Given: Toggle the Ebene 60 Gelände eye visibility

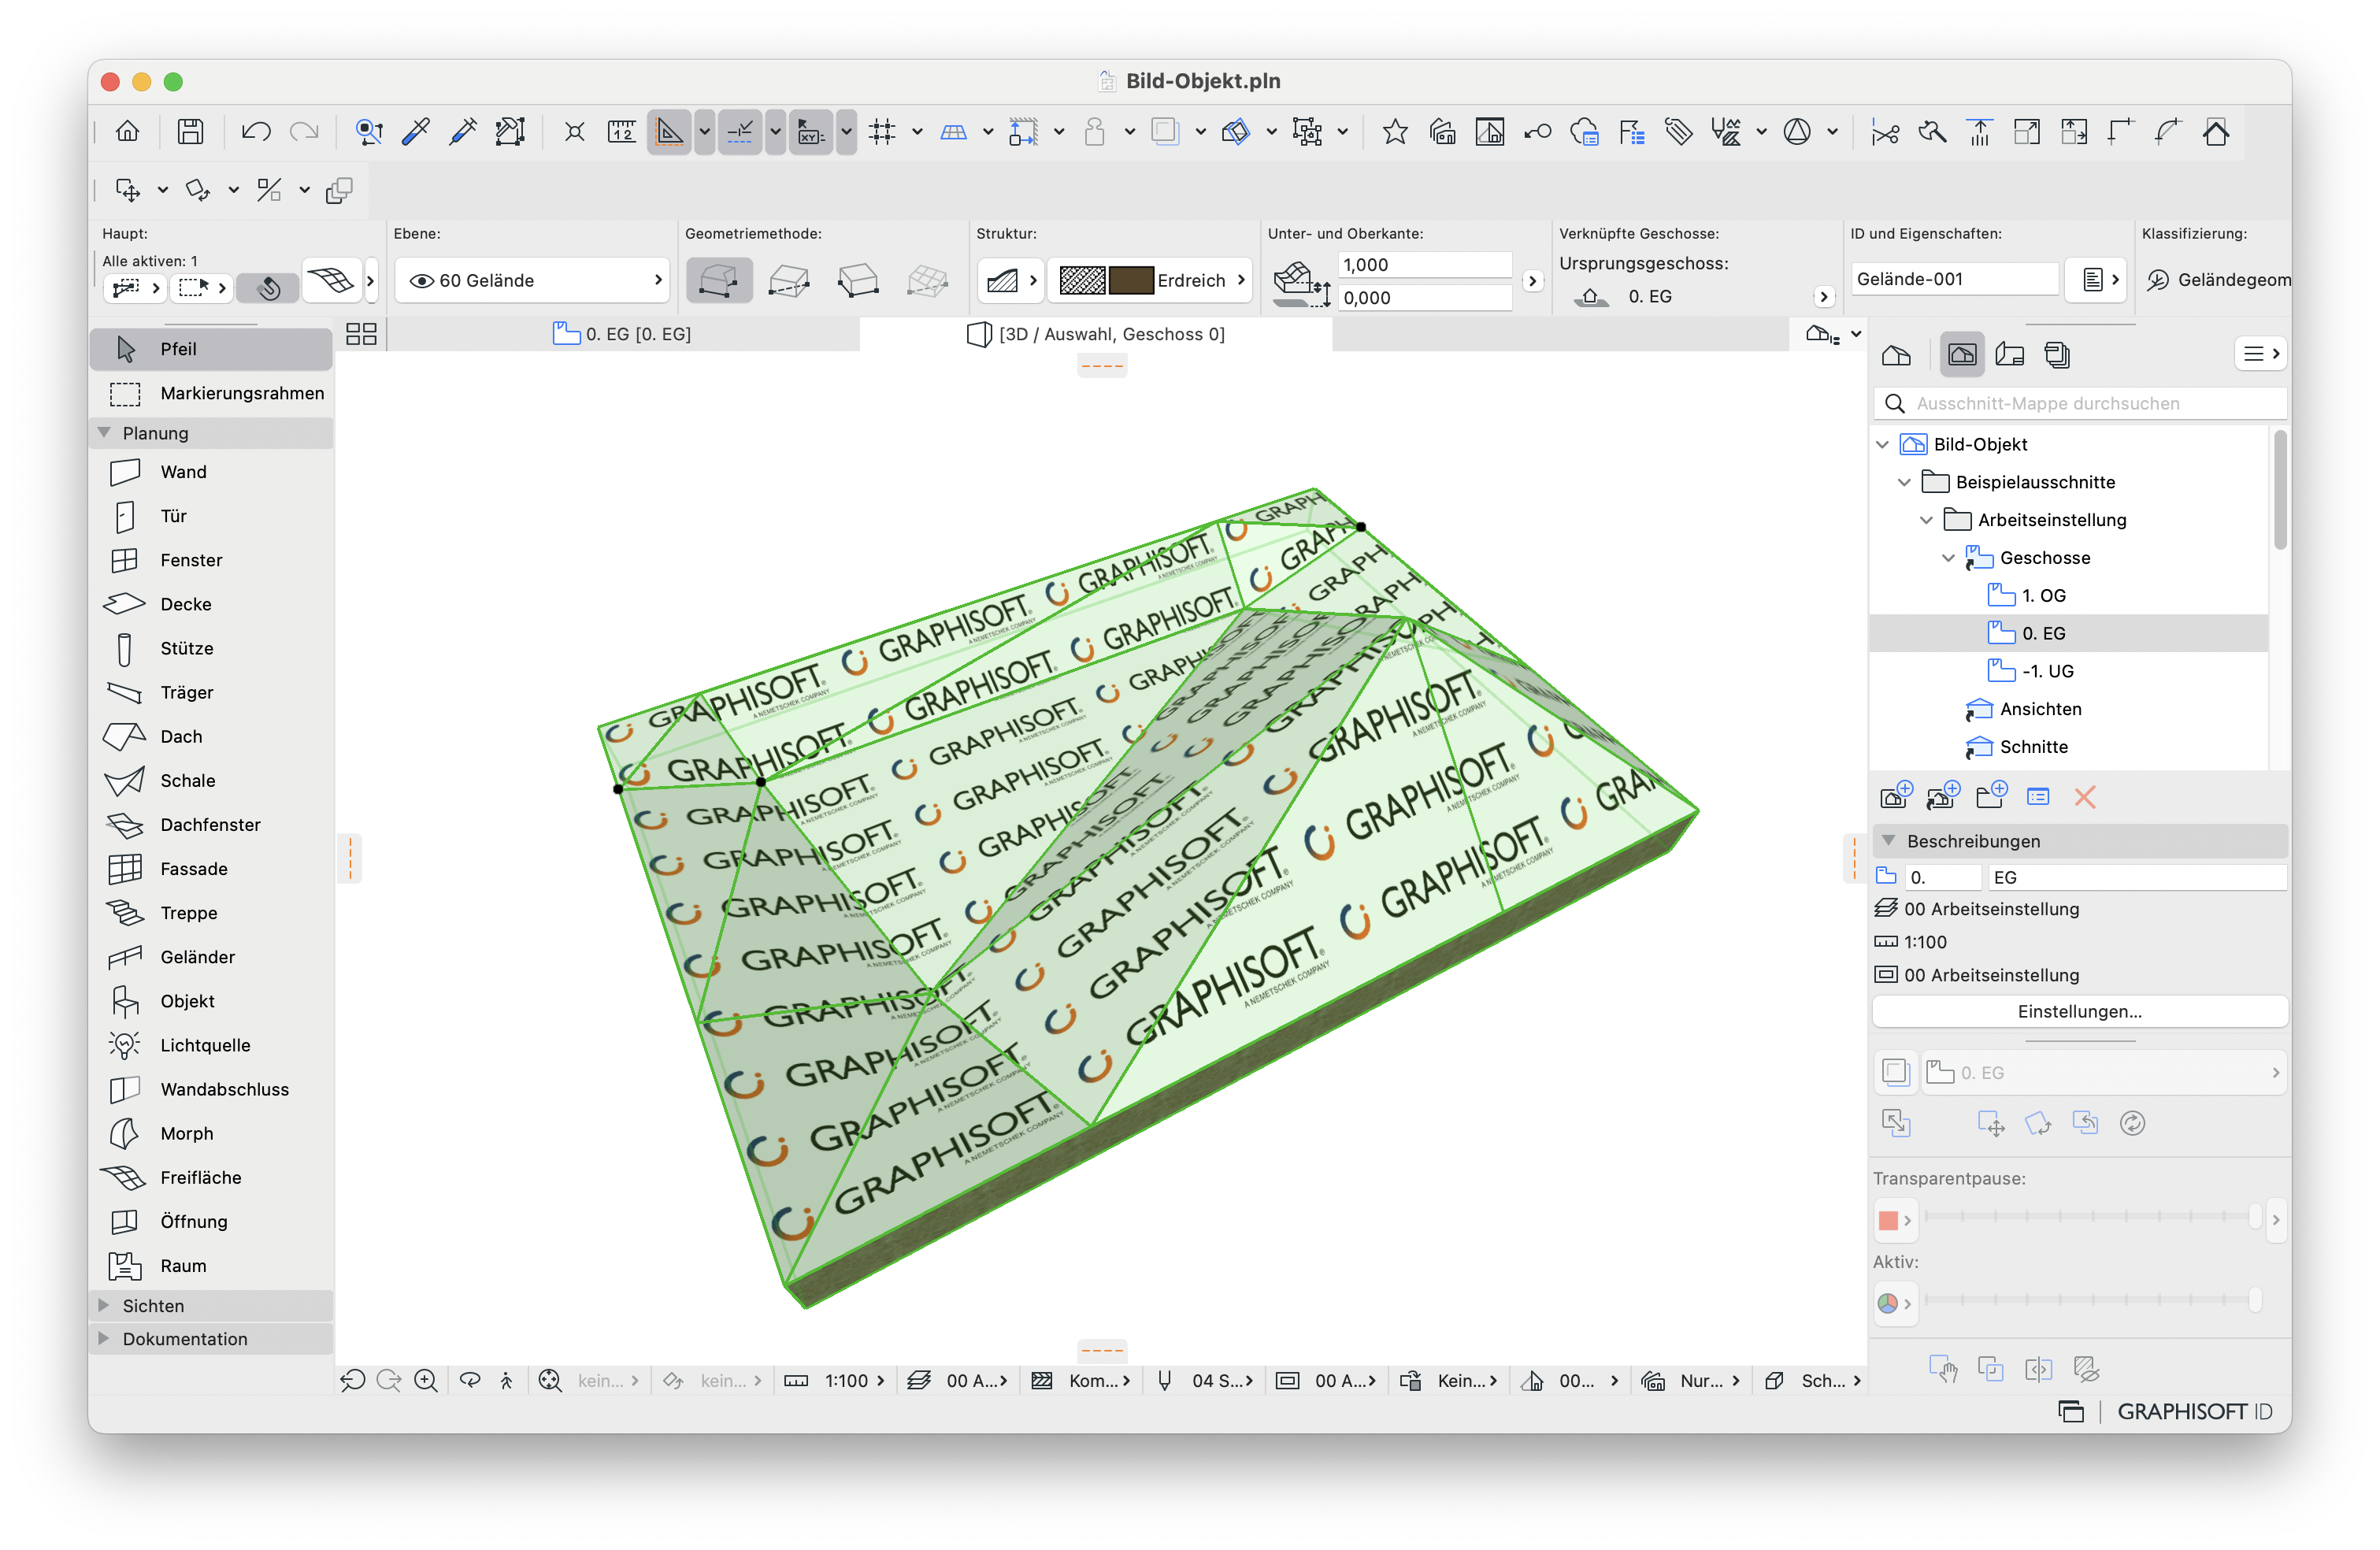Looking at the screenshot, I should (x=421, y=281).
